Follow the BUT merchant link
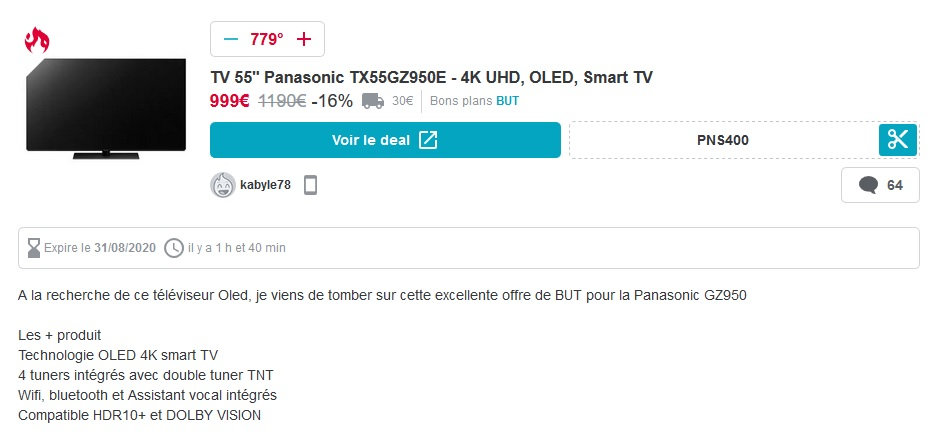 coord(507,101)
